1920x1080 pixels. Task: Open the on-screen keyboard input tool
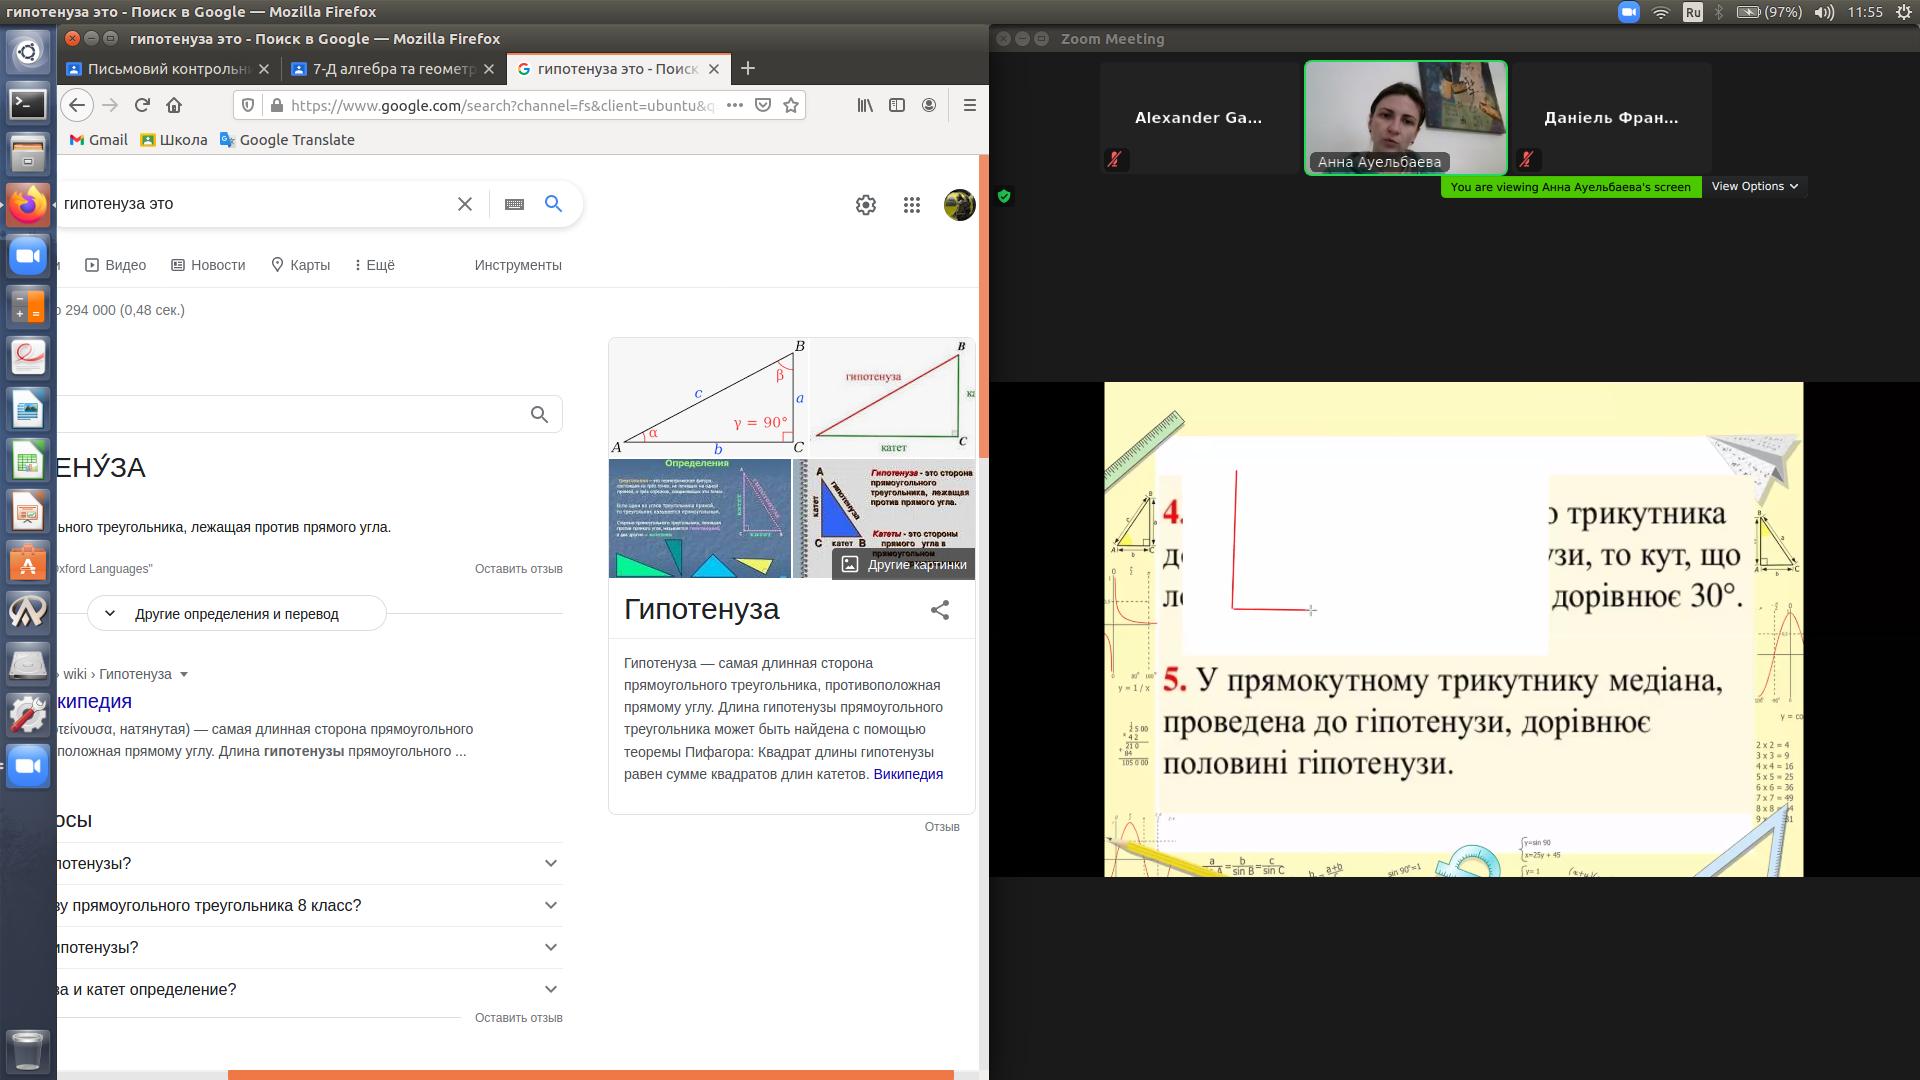[x=514, y=204]
